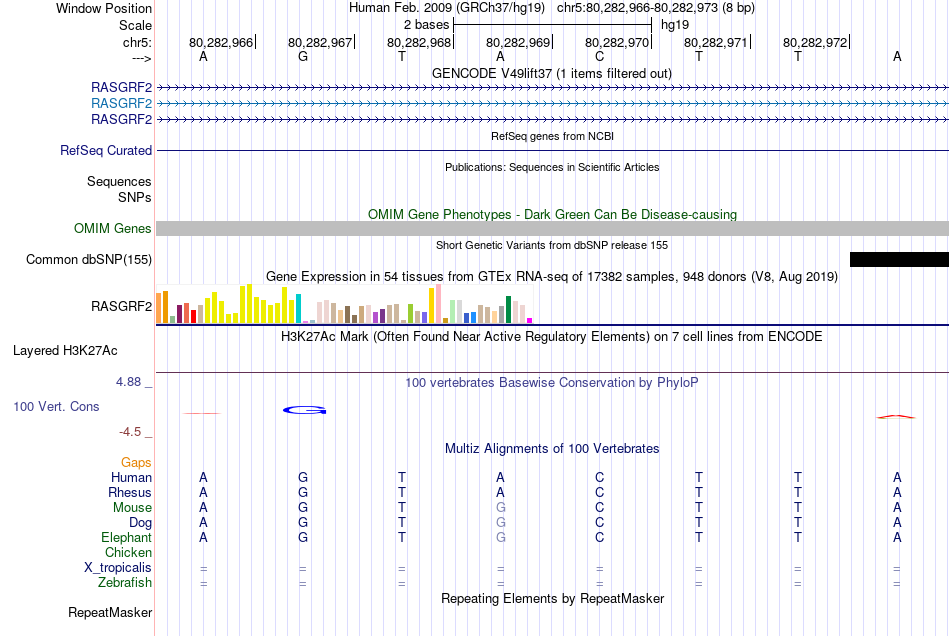This screenshot has width=950, height=636.
Task: Click the light-blue RASGRF2 transcript label
Action: tap(121, 104)
